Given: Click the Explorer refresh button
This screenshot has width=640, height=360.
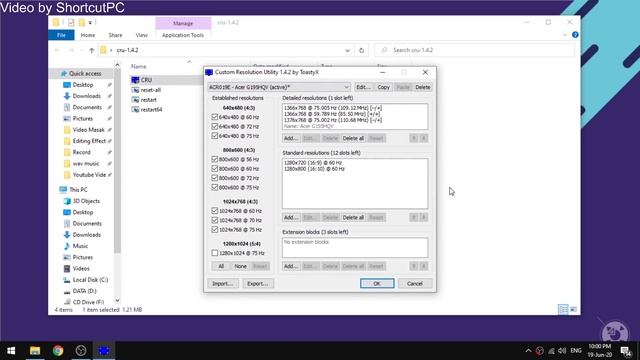Looking at the screenshot, I should [x=361, y=50].
